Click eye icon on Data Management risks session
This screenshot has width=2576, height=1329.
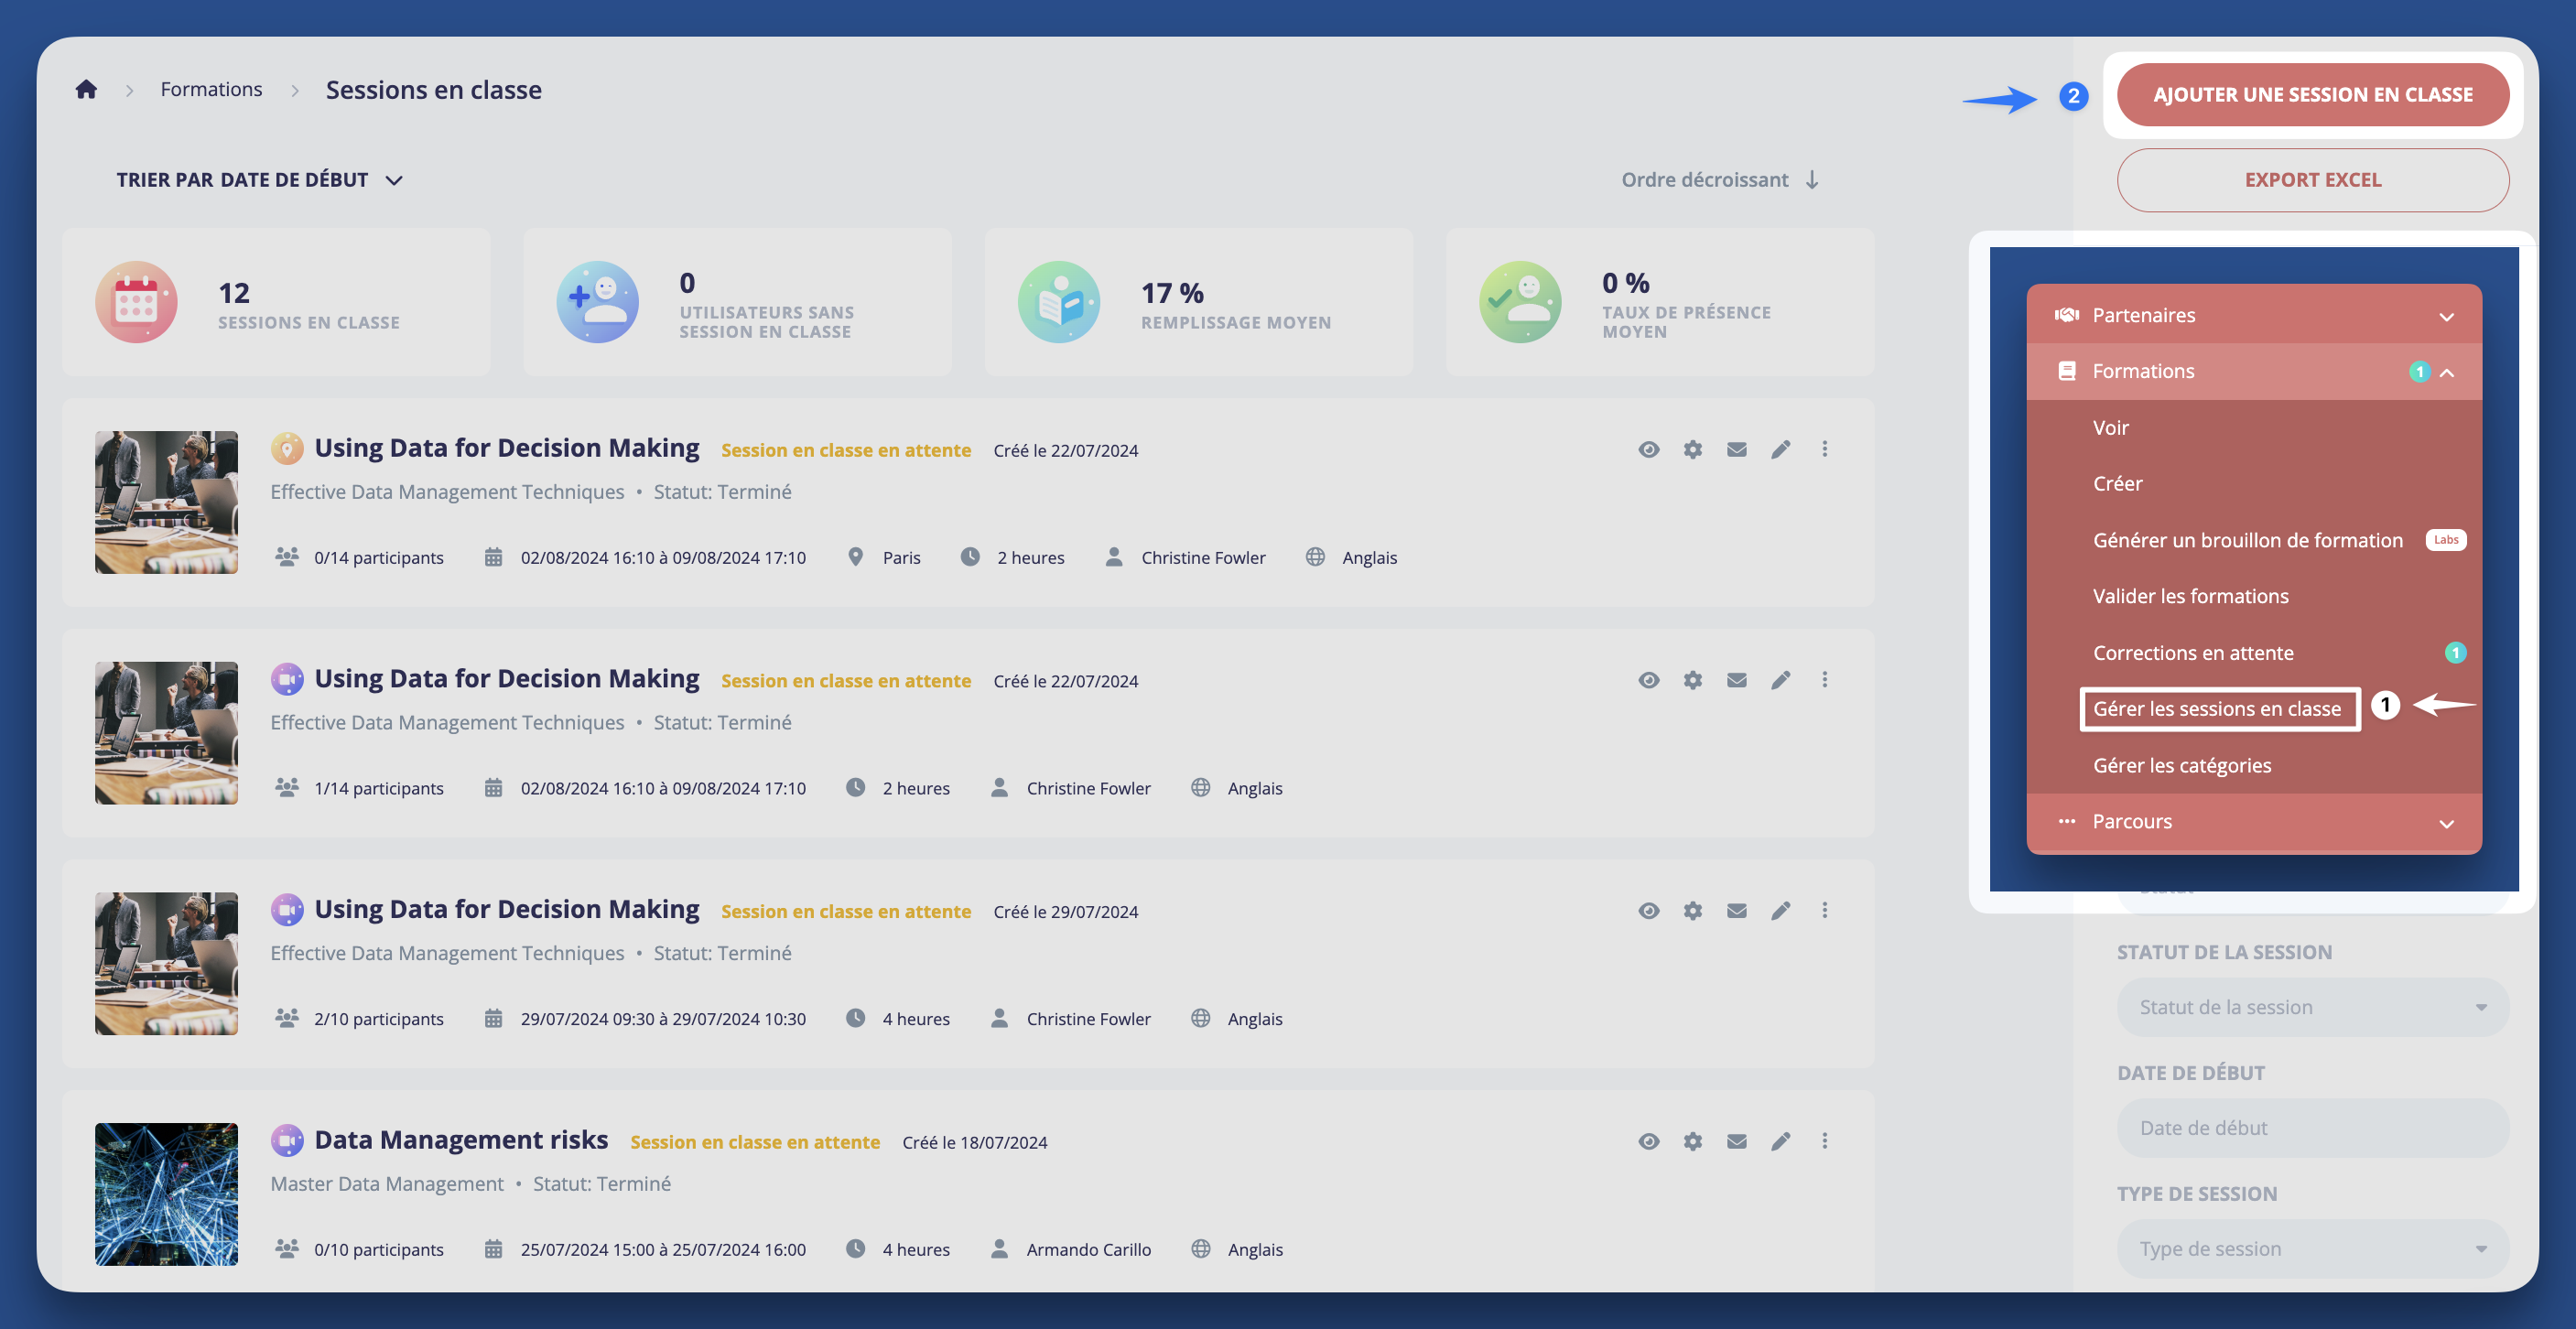pyautogui.click(x=1648, y=1141)
